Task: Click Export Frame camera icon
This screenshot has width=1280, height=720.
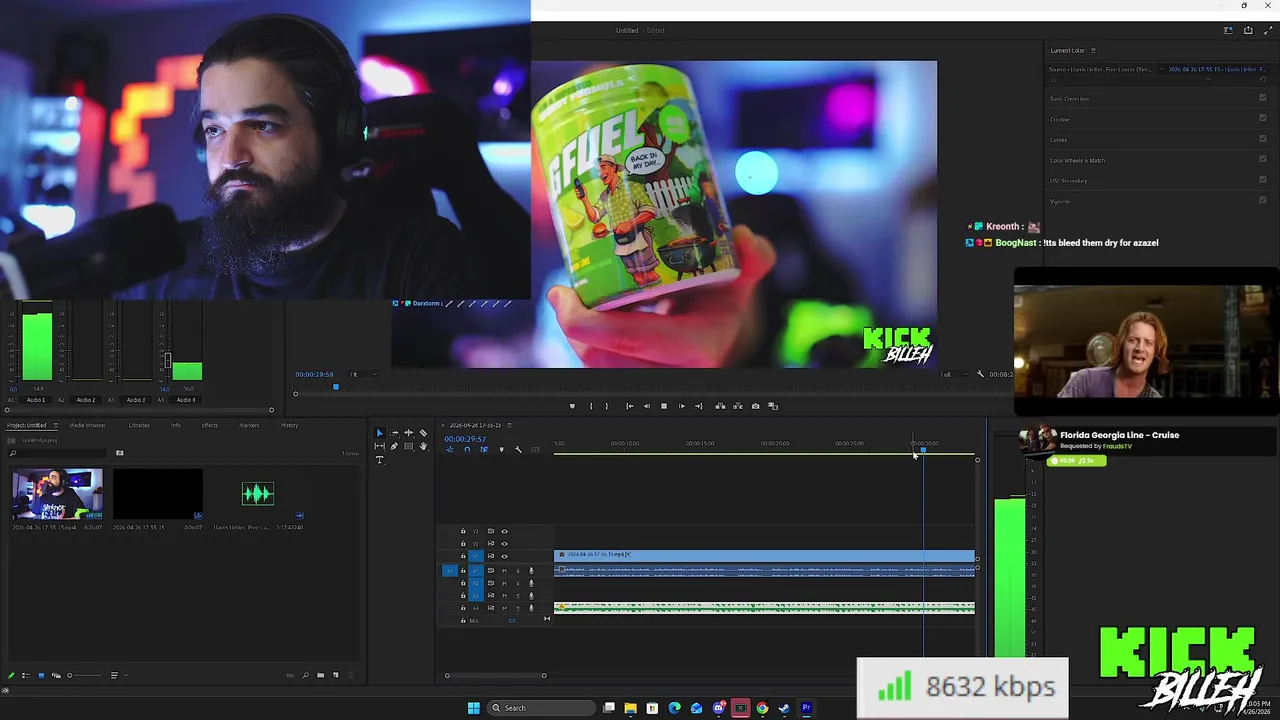Action: (756, 406)
